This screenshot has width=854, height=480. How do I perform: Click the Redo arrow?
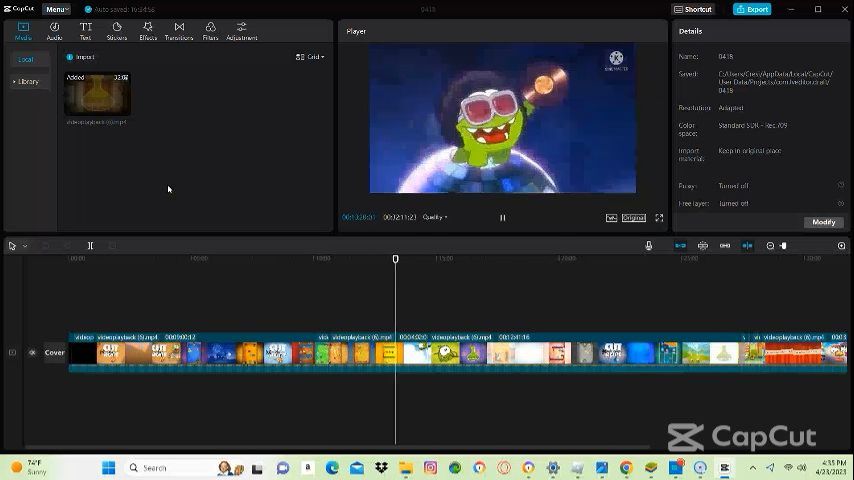coord(67,246)
